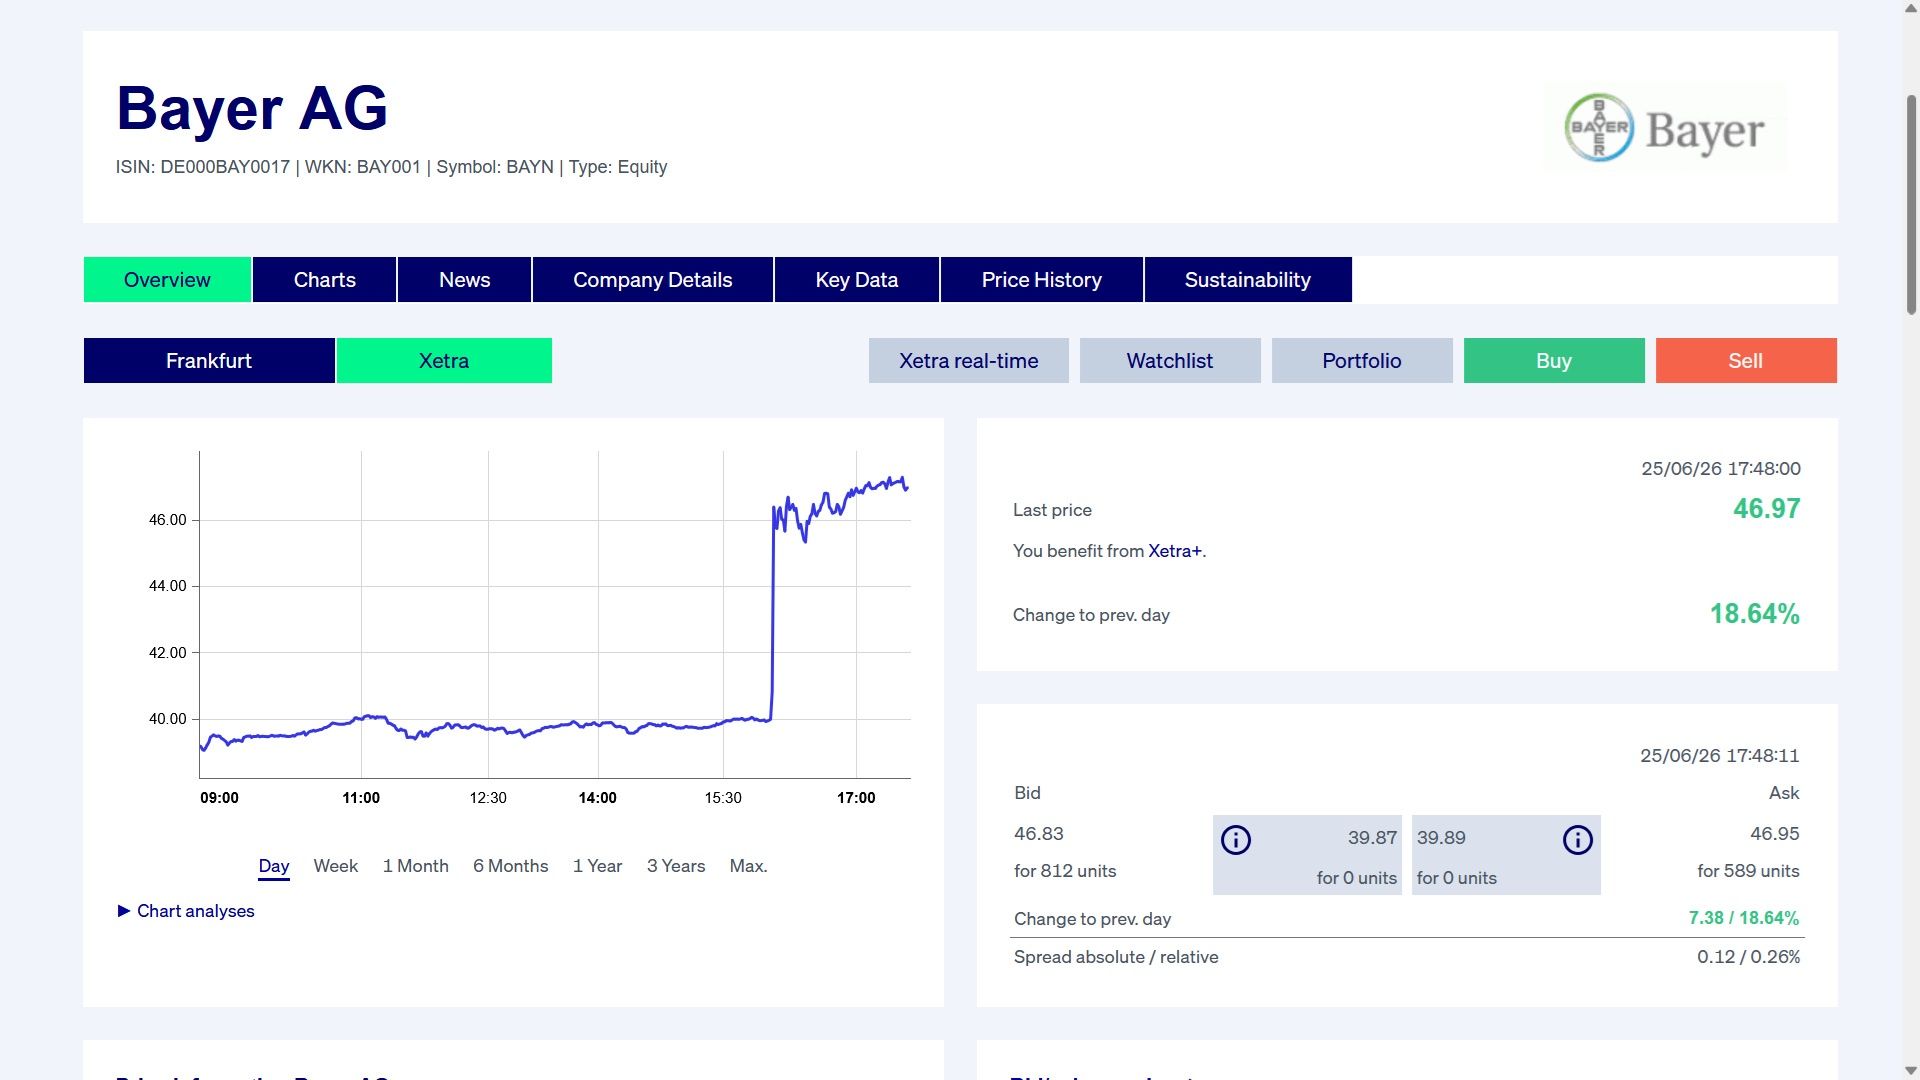Switch chart range to Week
This screenshot has height=1080, width=1920.
coord(336,866)
